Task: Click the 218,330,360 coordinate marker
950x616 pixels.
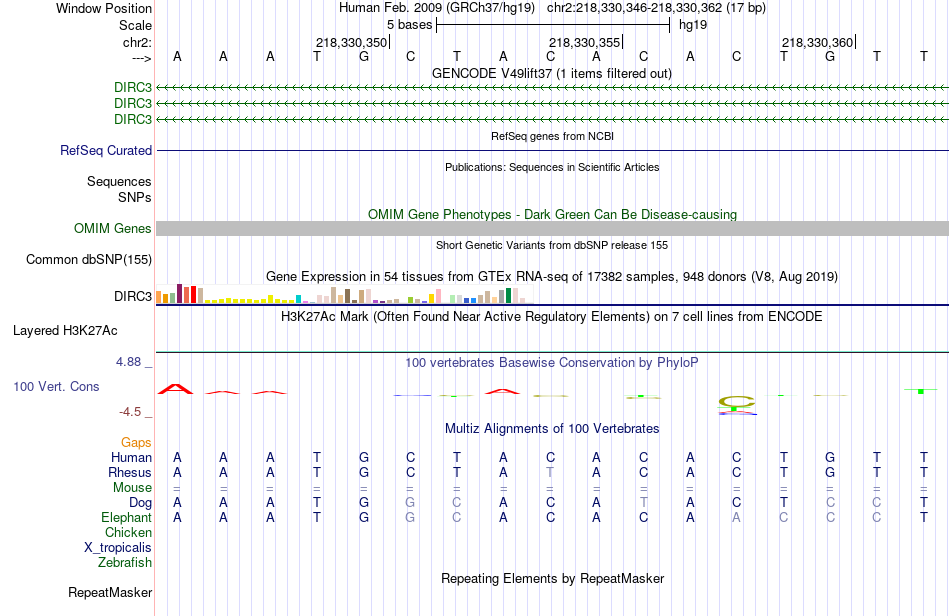Action: point(817,42)
